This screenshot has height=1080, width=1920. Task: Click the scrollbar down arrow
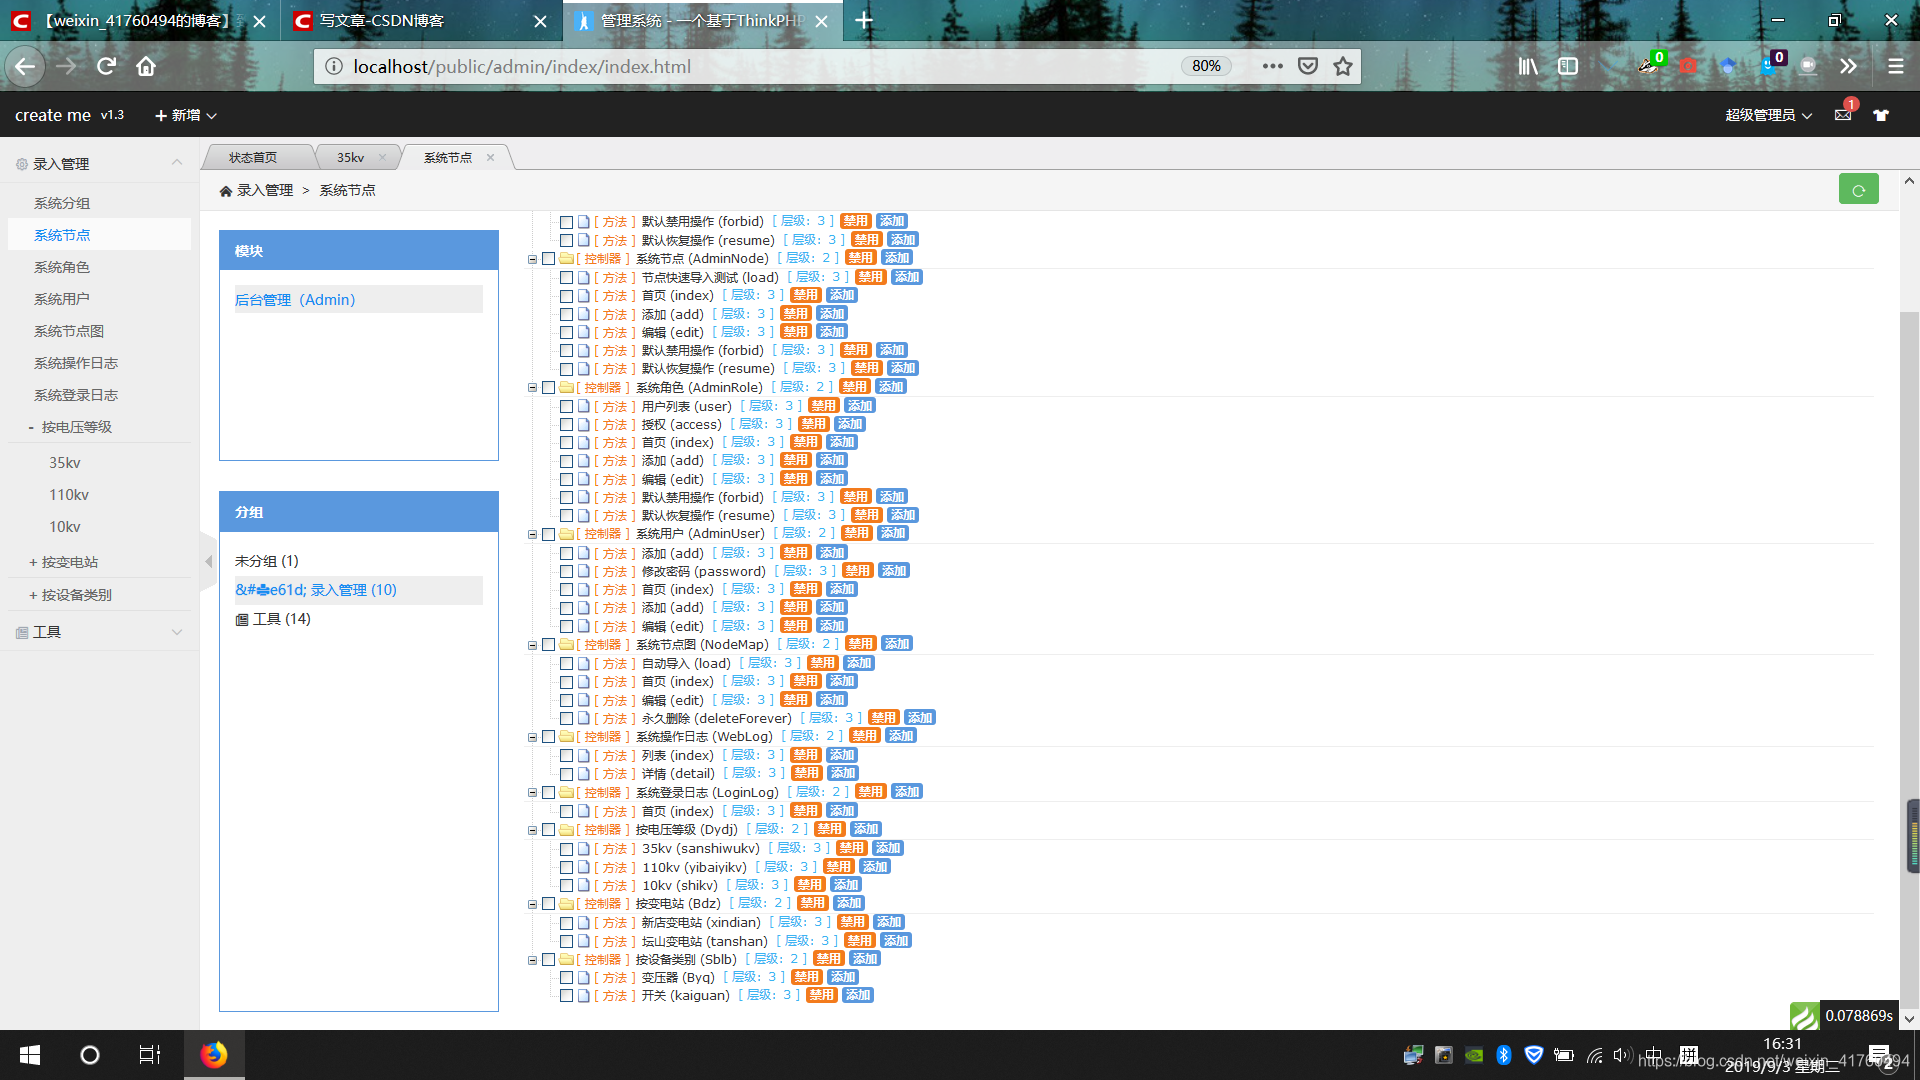(1909, 1019)
